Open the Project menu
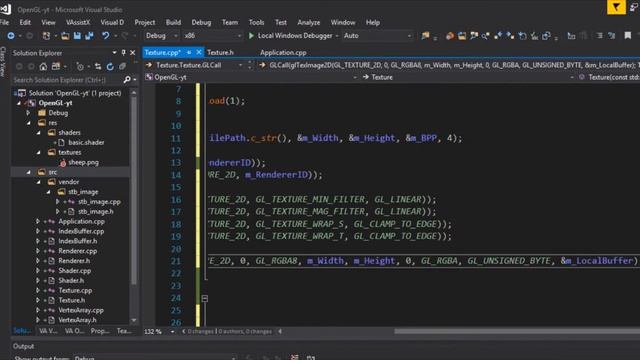 point(144,22)
